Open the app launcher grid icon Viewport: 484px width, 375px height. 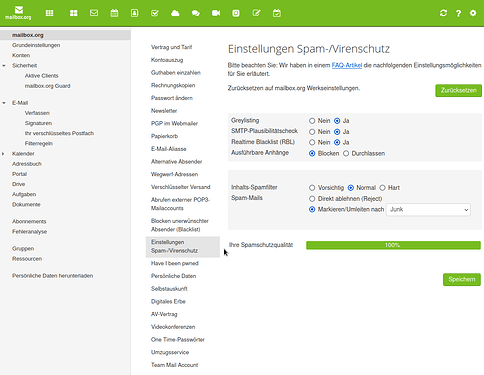click(x=49, y=13)
